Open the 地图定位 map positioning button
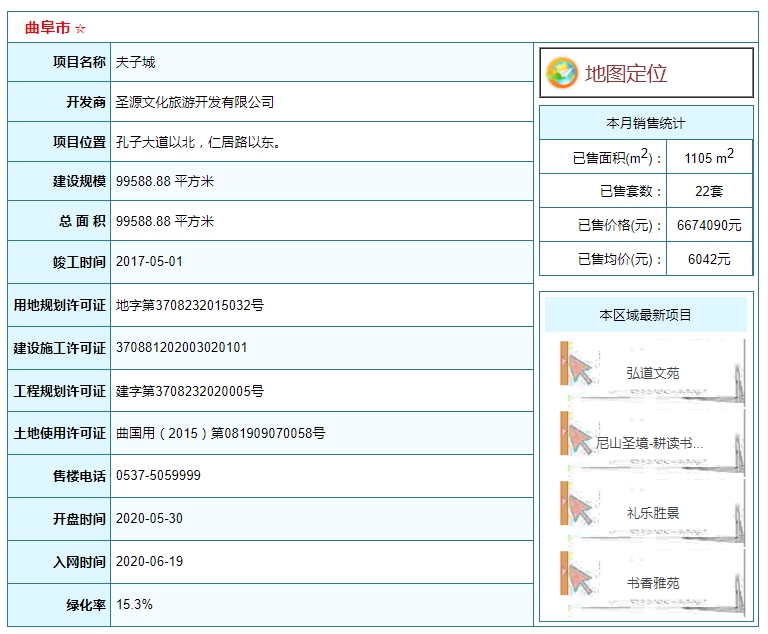The width and height of the screenshot is (768, 634). (x=646, y=73)
